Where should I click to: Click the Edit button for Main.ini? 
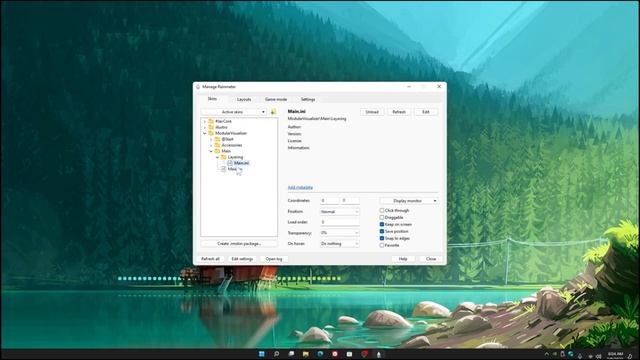426,112
